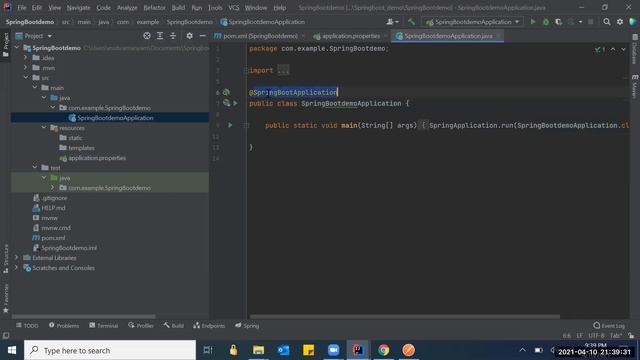The width and height of the screenshot is (640, 360).
Task: Click Spring bean gutter icon beside @SpringBootApplication
Action: (226, 92)
